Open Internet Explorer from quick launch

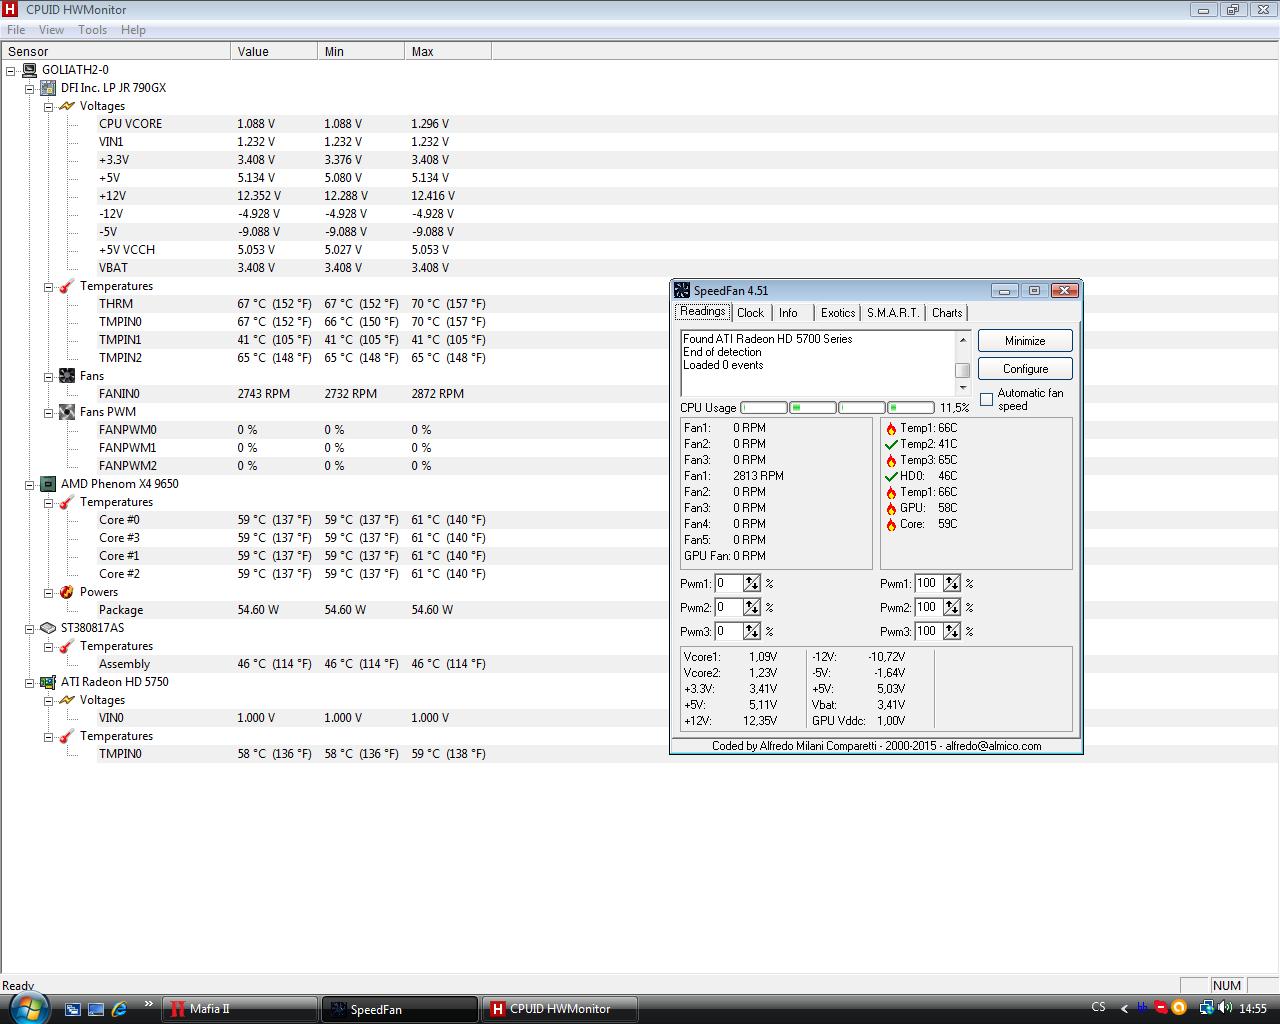(119, 1009)
